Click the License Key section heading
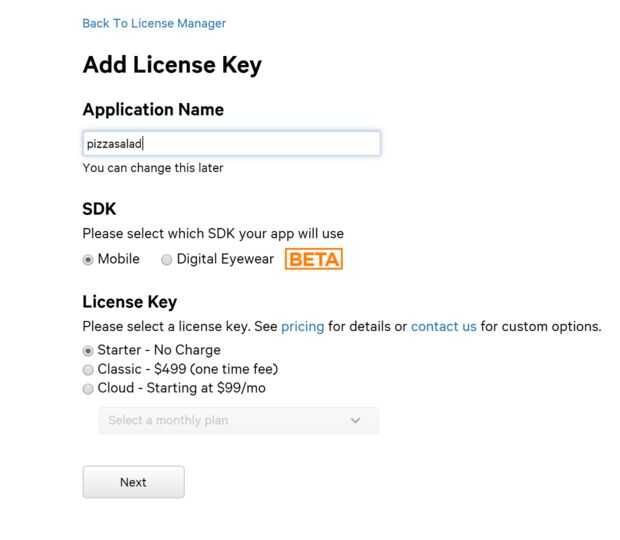This screenshot has width=620, height=540. [129, 302]
